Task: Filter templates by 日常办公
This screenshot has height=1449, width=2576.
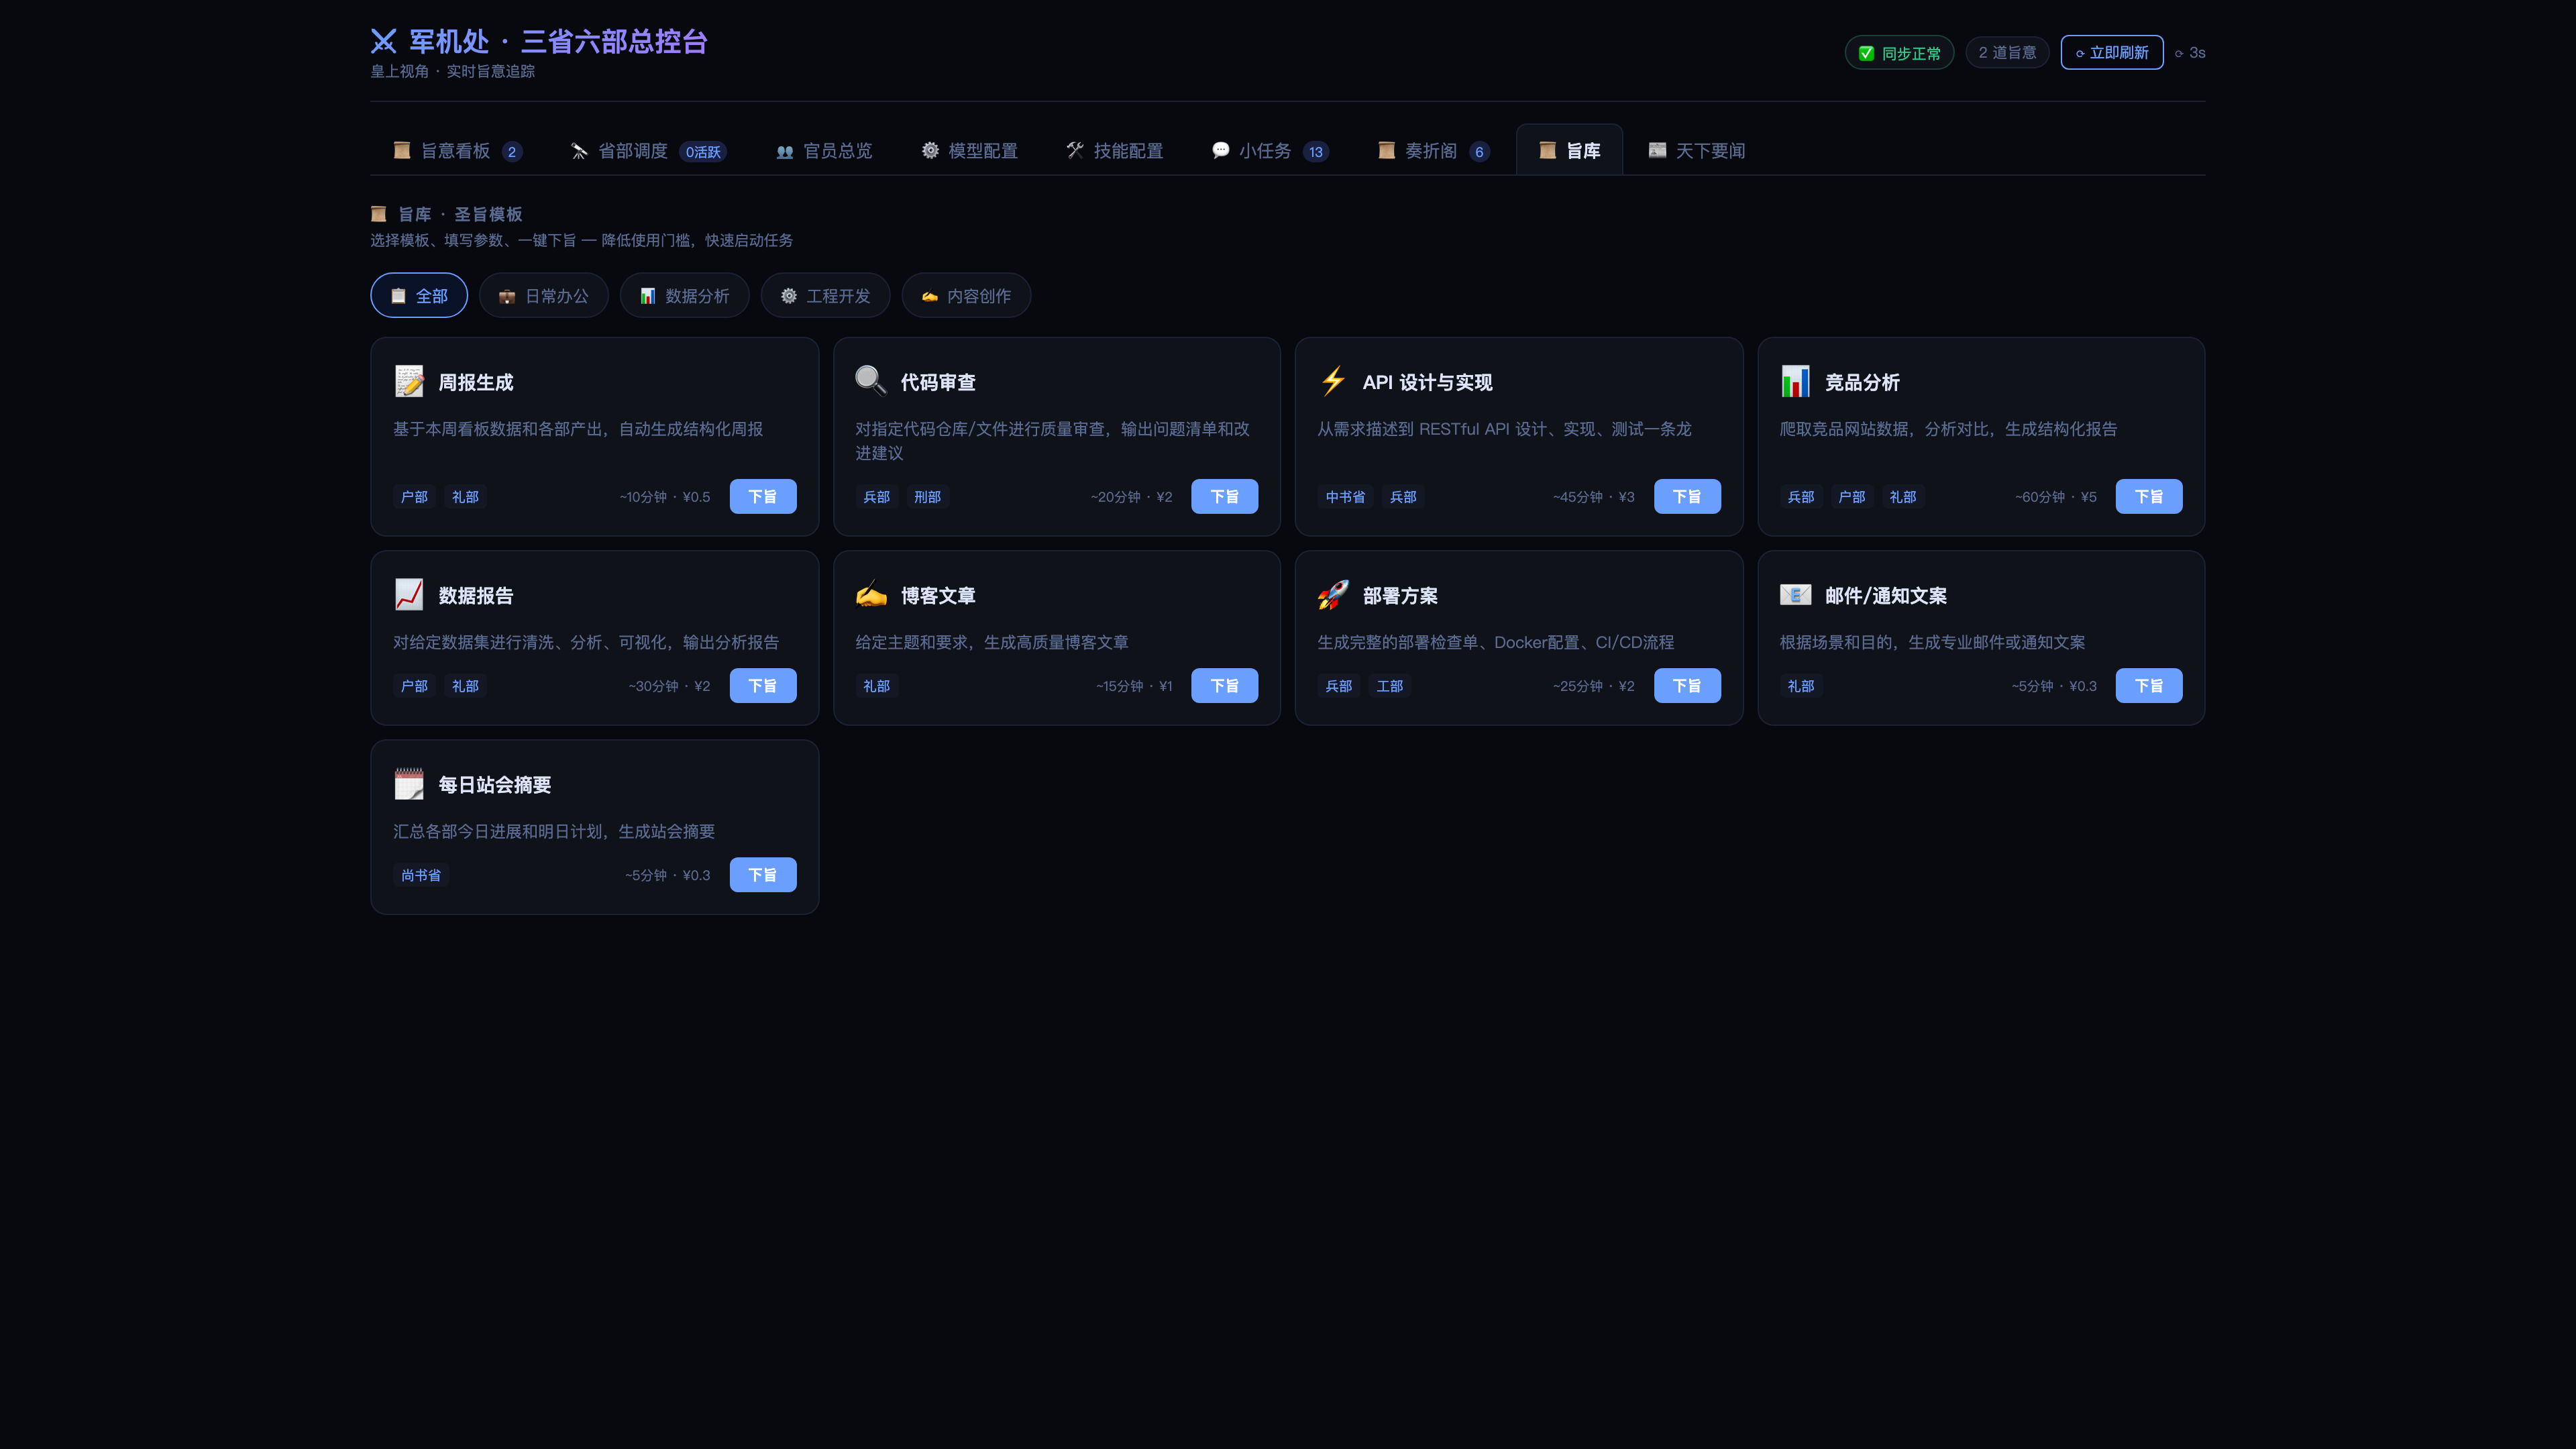Action: (x=544, y=296)
